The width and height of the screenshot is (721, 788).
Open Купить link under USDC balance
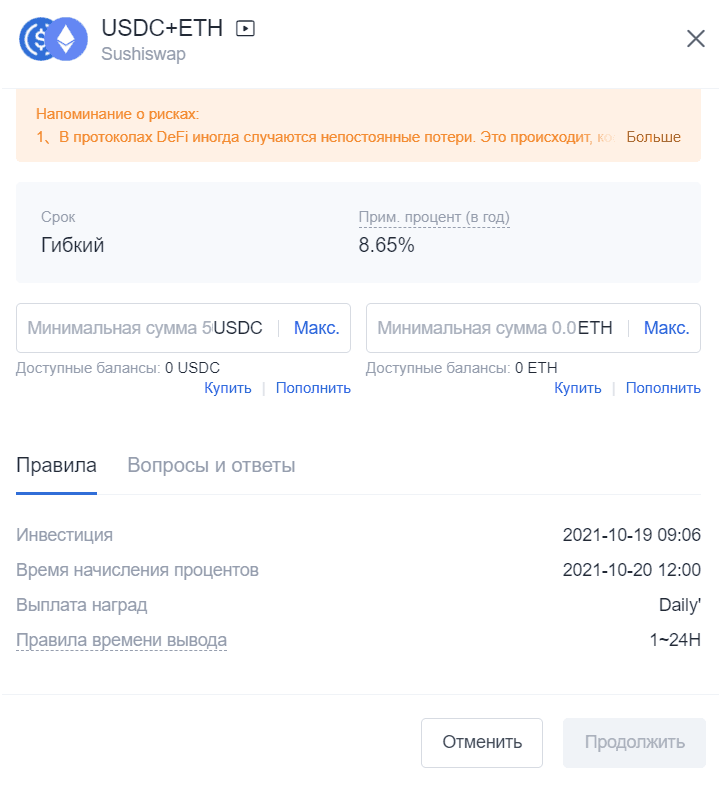click(228, 388)
